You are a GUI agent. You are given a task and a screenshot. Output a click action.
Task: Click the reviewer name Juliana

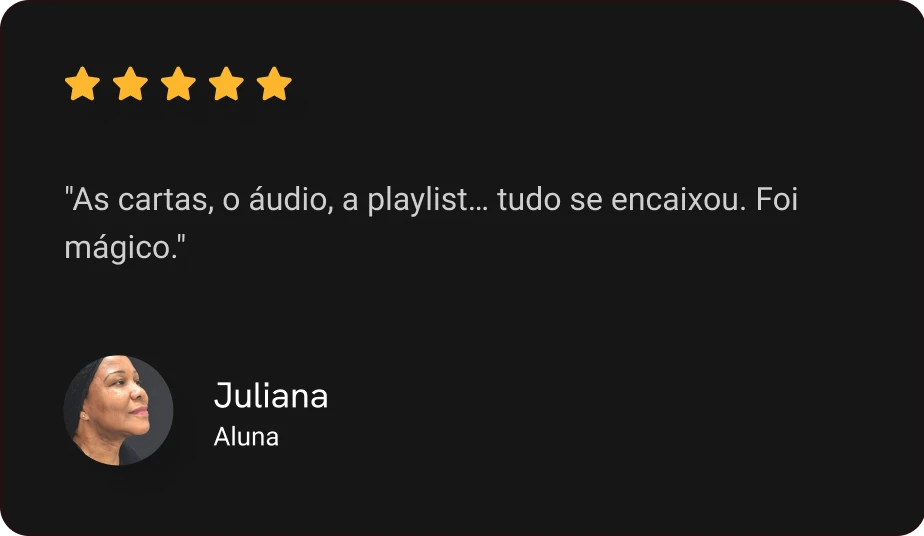pos(270,395)
